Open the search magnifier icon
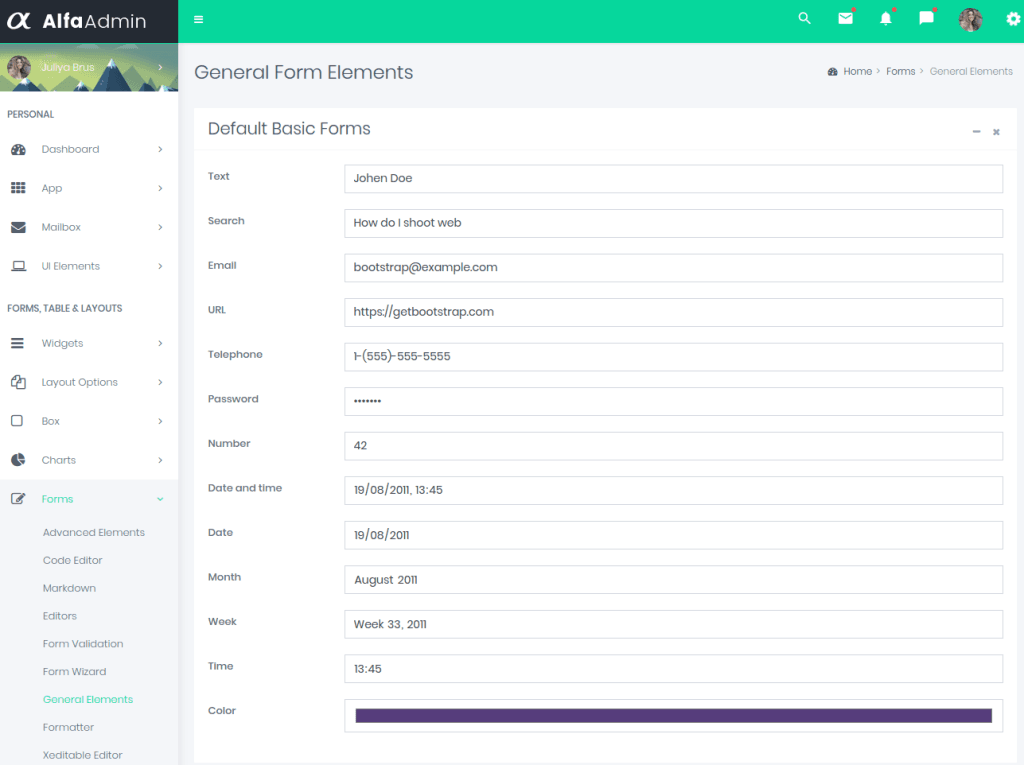The height and width of the screenshot is (765, 1024). tap(804, 19)
